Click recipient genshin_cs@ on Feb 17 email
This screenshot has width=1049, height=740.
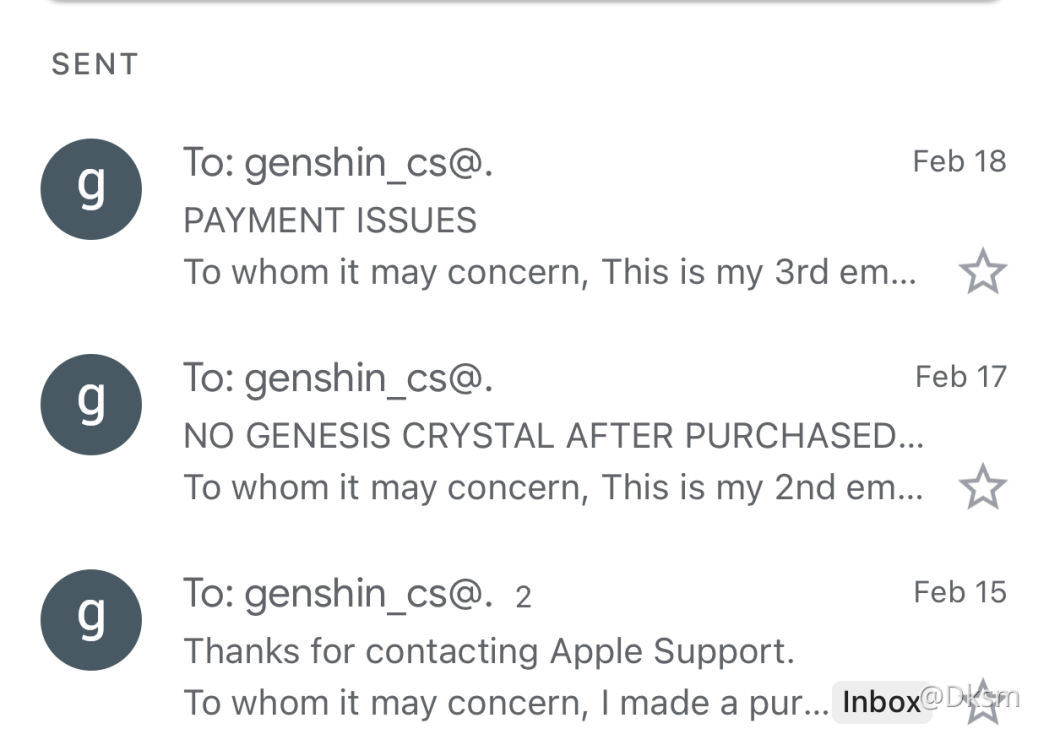coord(339,379)
